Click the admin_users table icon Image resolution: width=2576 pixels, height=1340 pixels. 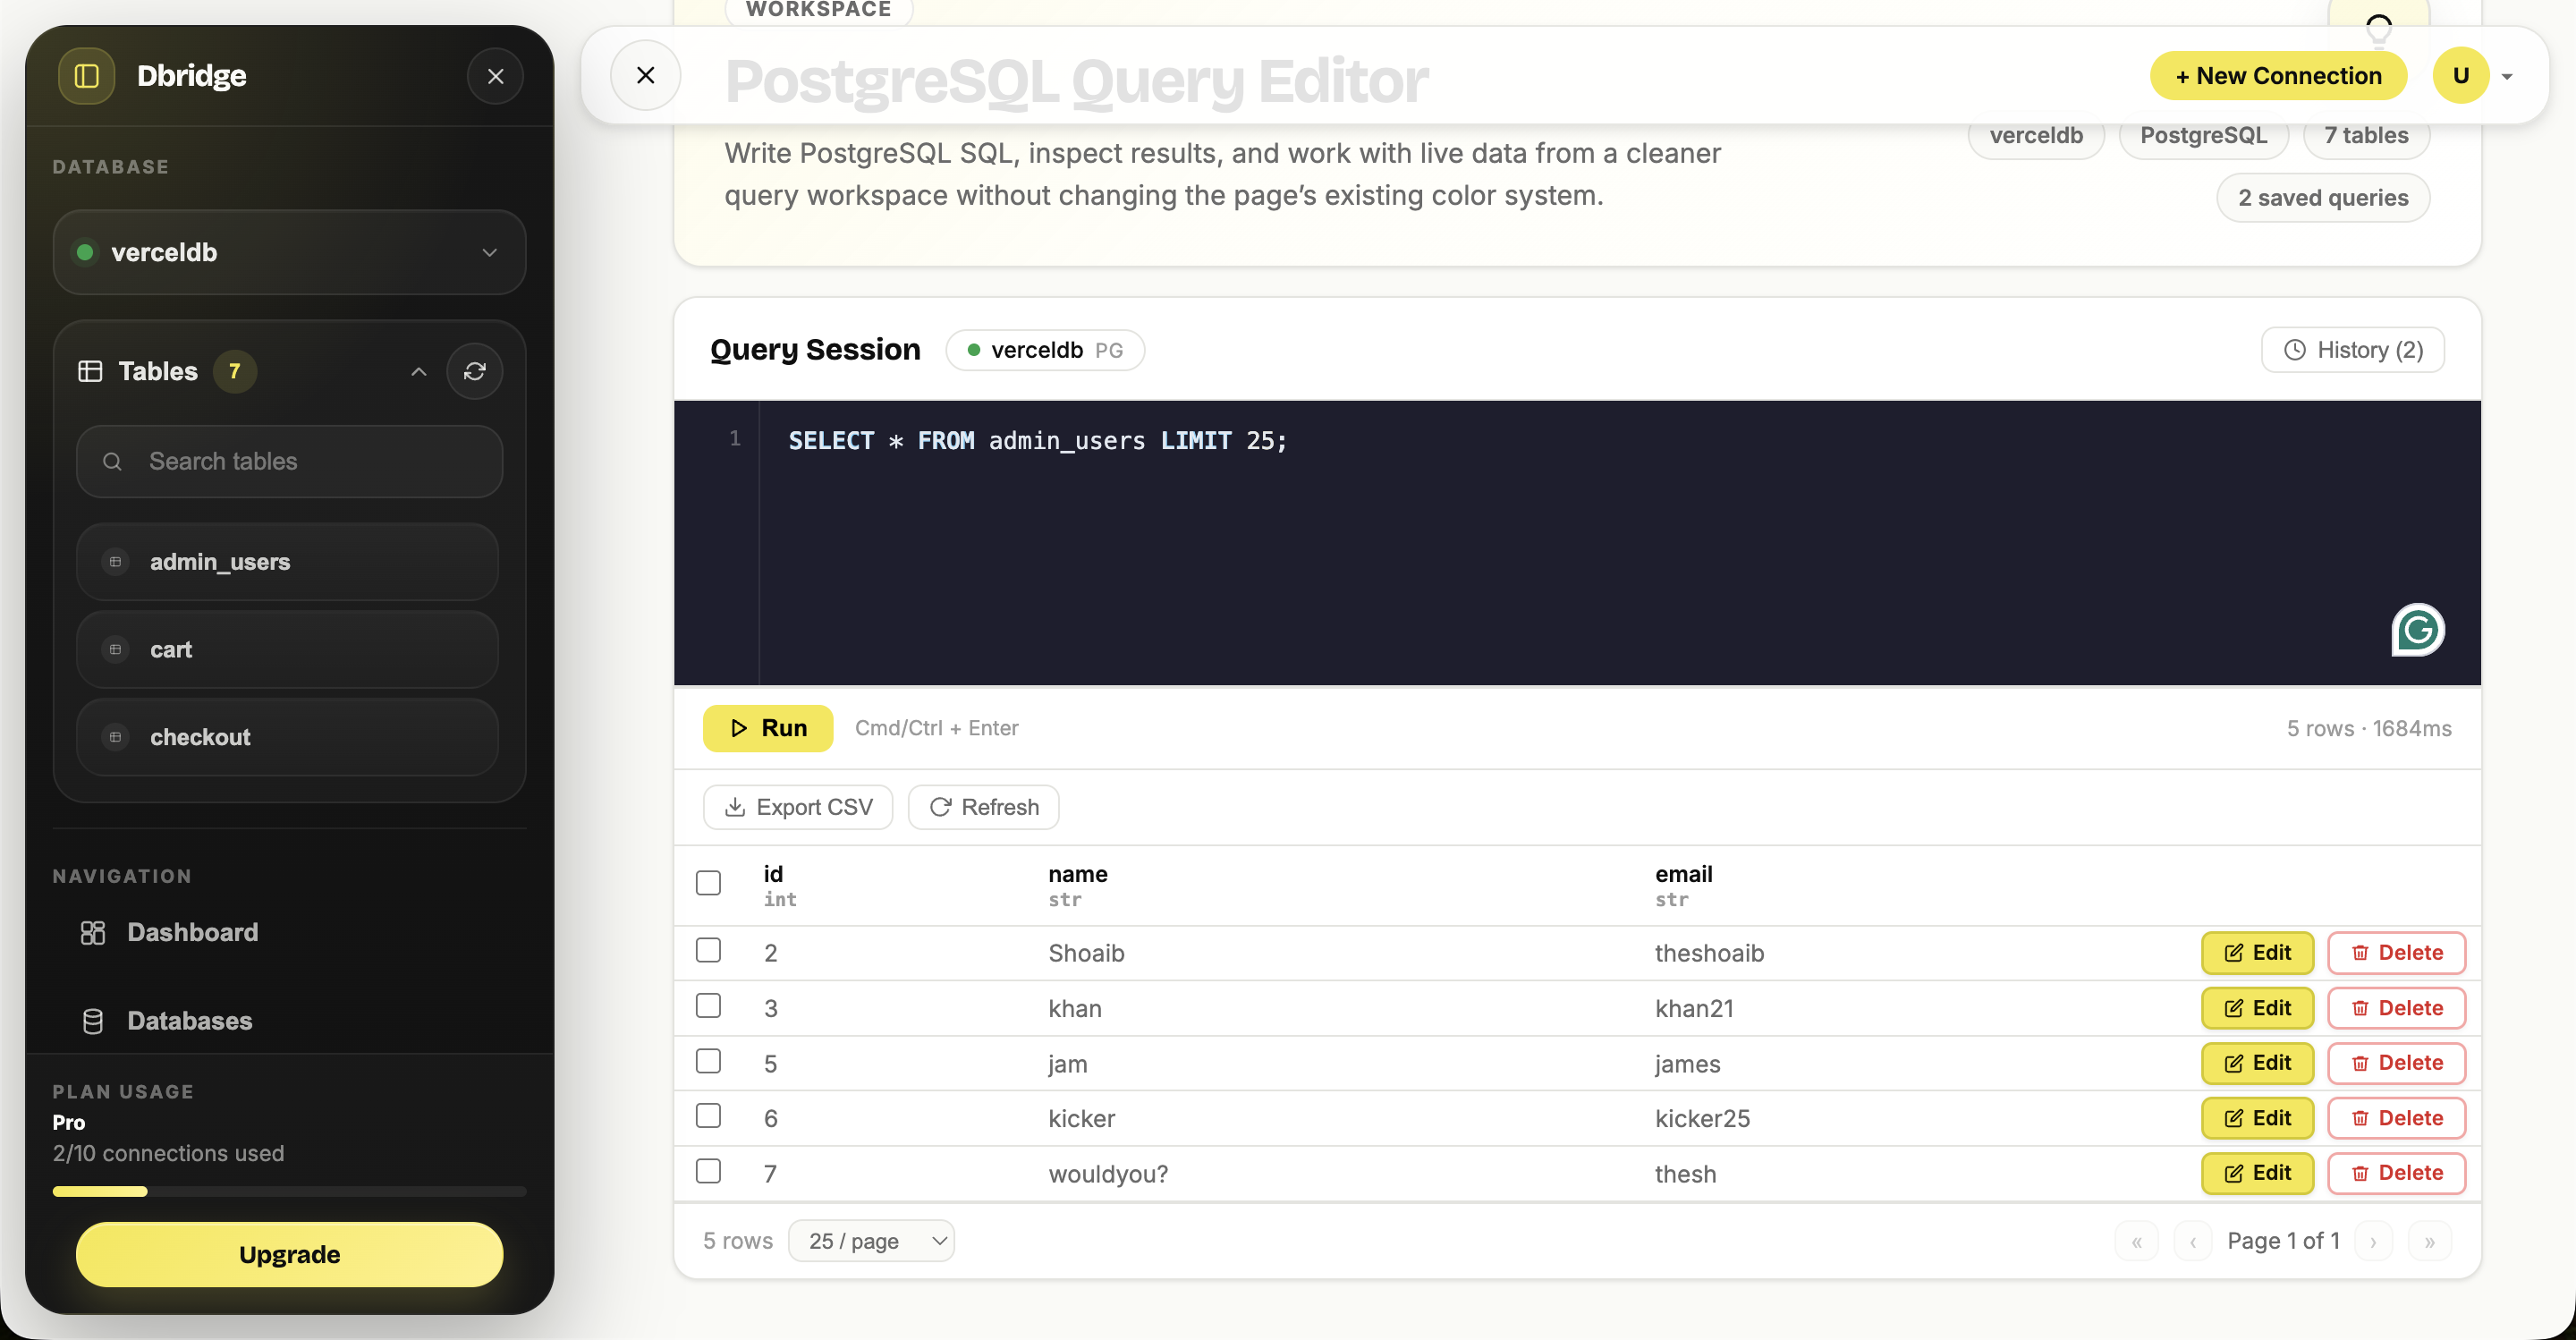click(116, 562)
